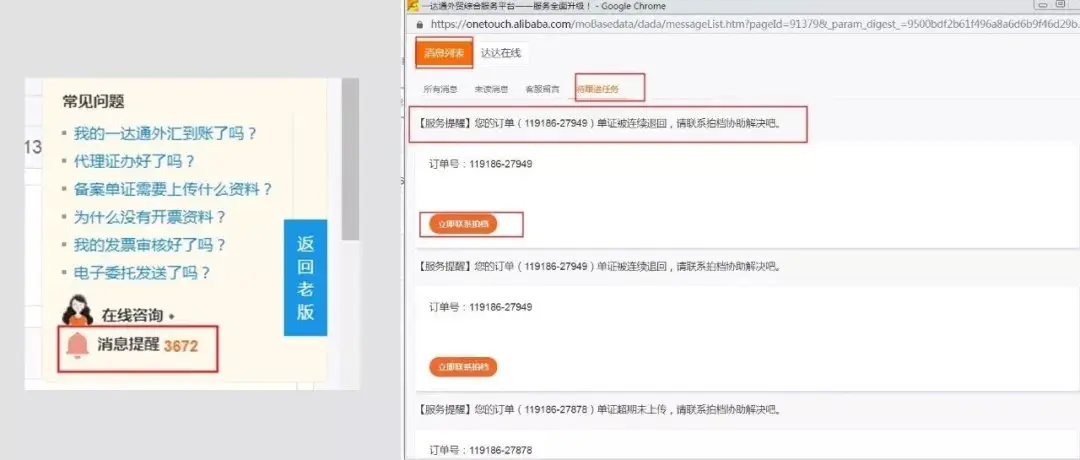Select the 所有消息 filter tab
Screen dimensions: 1080x460
[440, 90]
